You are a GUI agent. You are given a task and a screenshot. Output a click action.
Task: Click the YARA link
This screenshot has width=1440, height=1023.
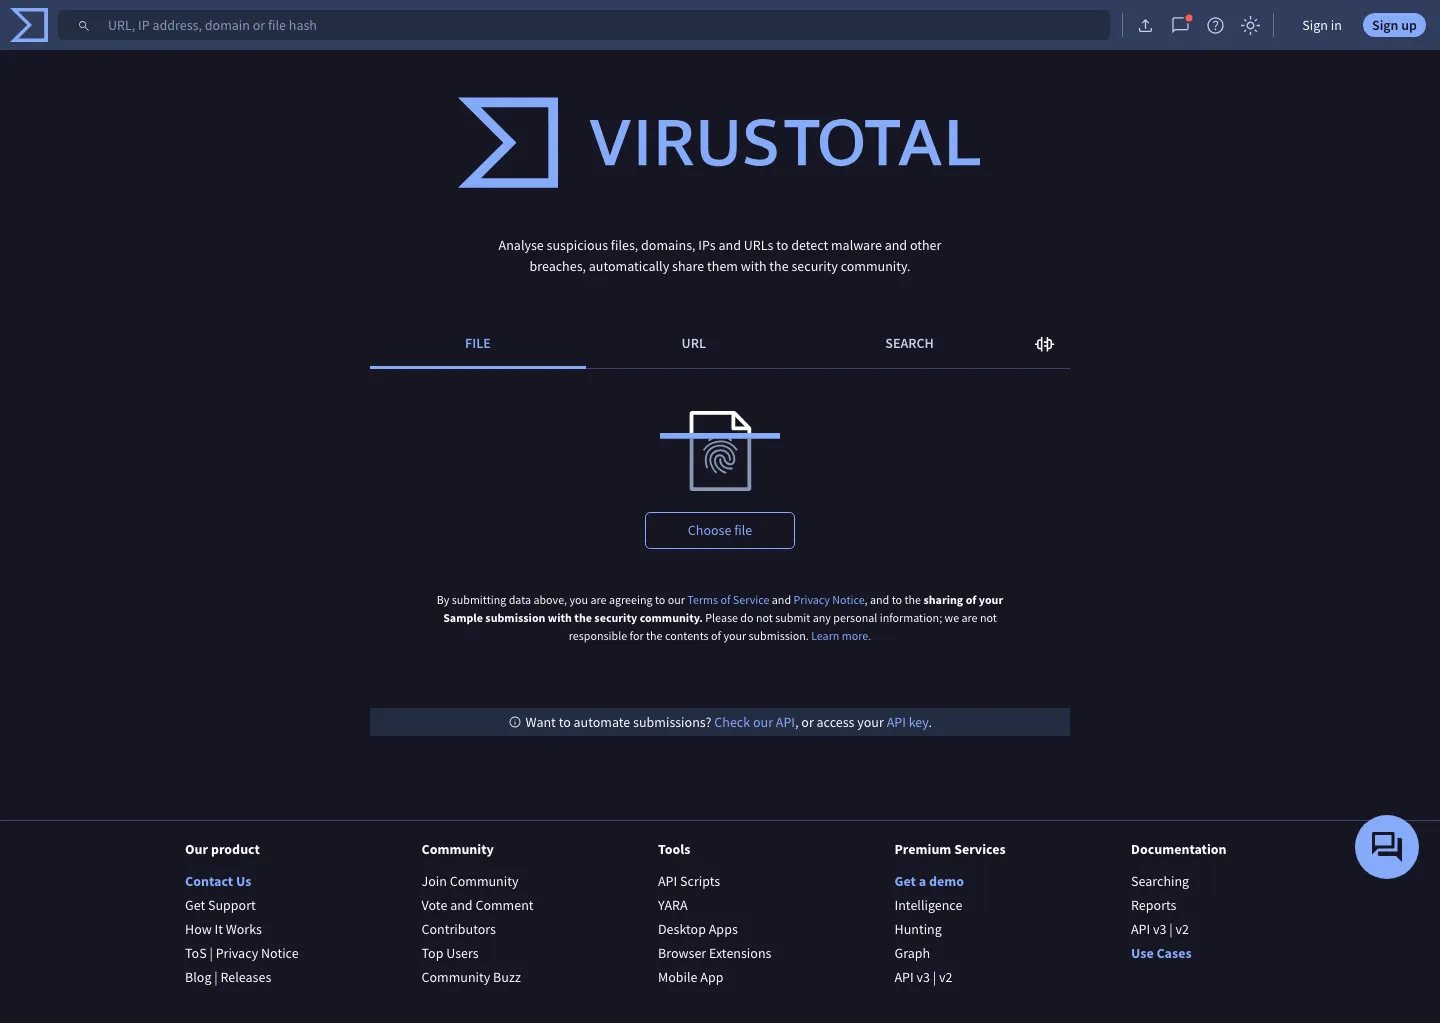(x=673, y=906)
